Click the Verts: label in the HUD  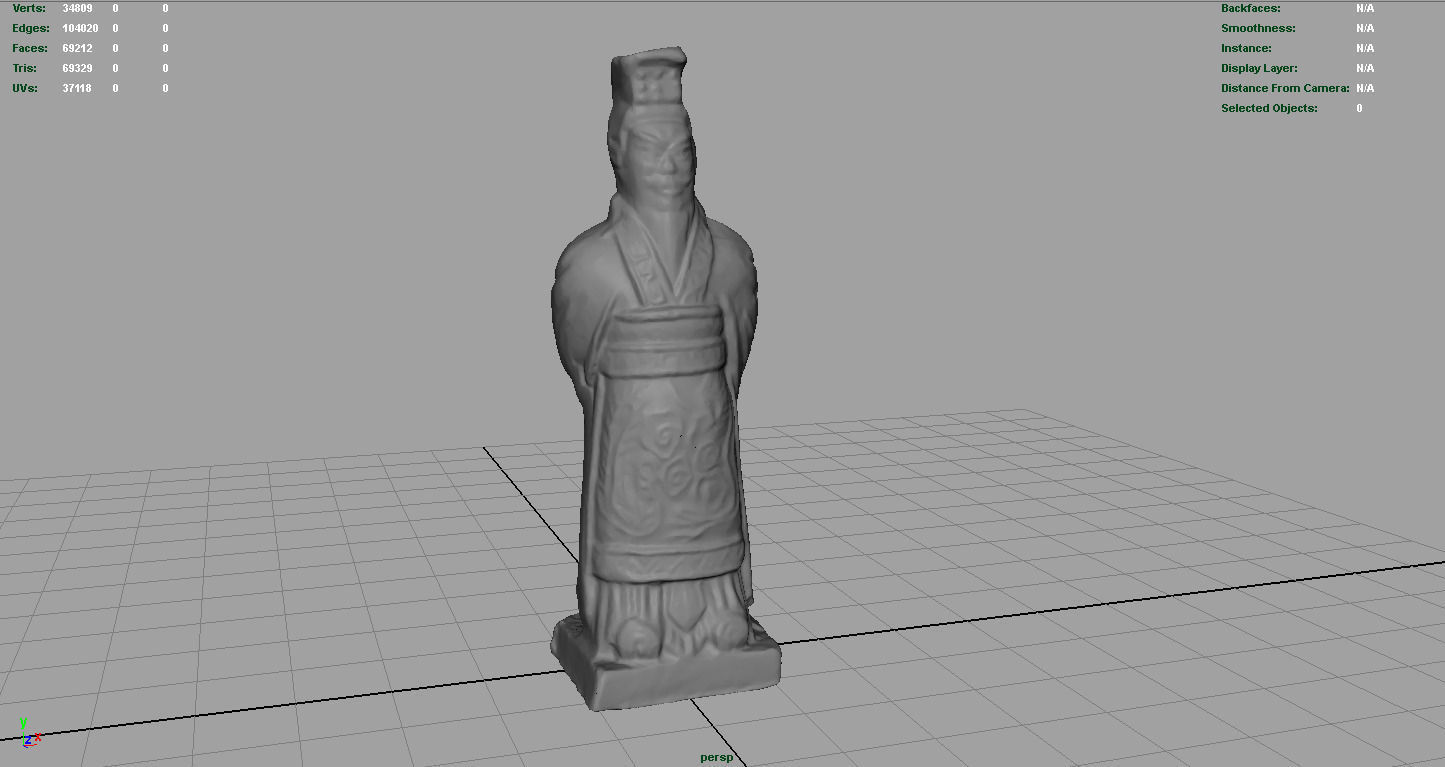[29, 8]
